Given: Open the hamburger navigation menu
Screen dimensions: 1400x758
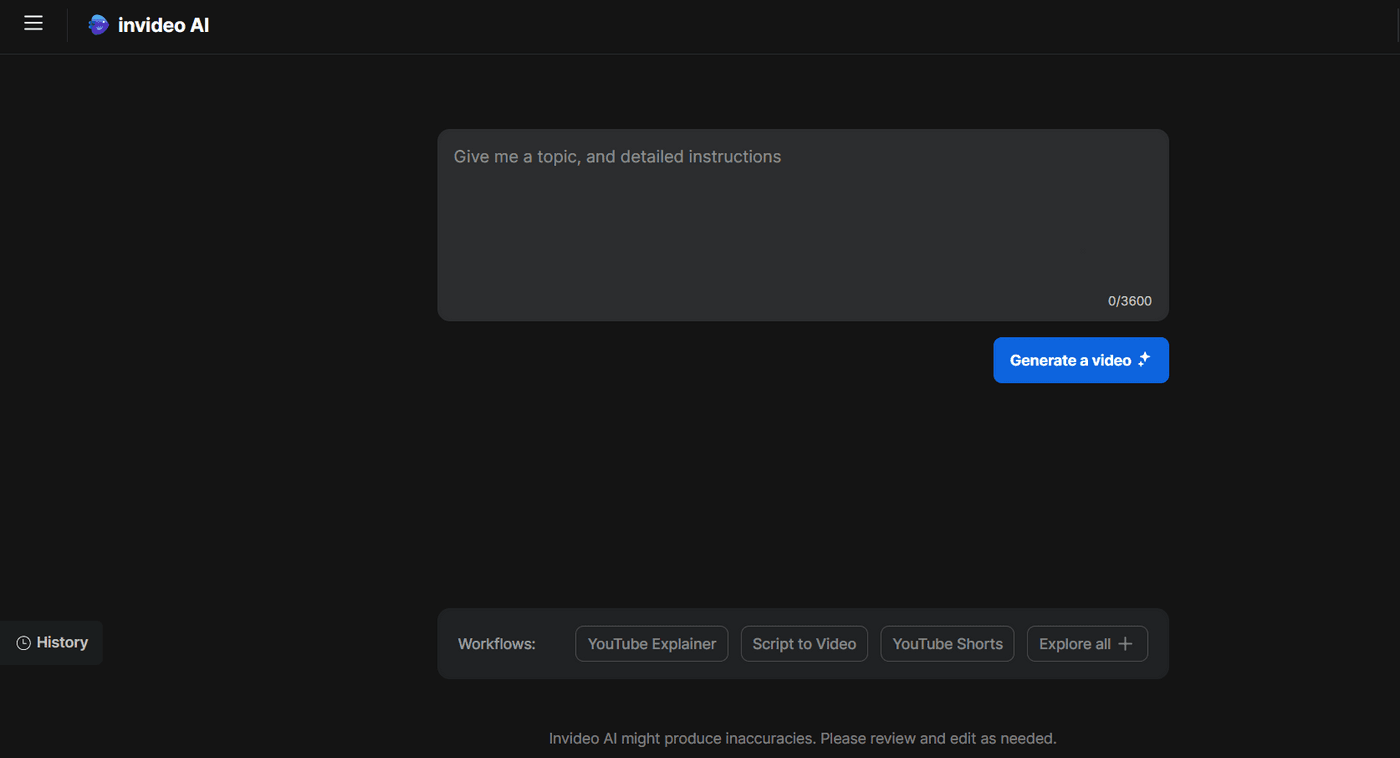Looking at the screenshot, I should pos(33,23).
